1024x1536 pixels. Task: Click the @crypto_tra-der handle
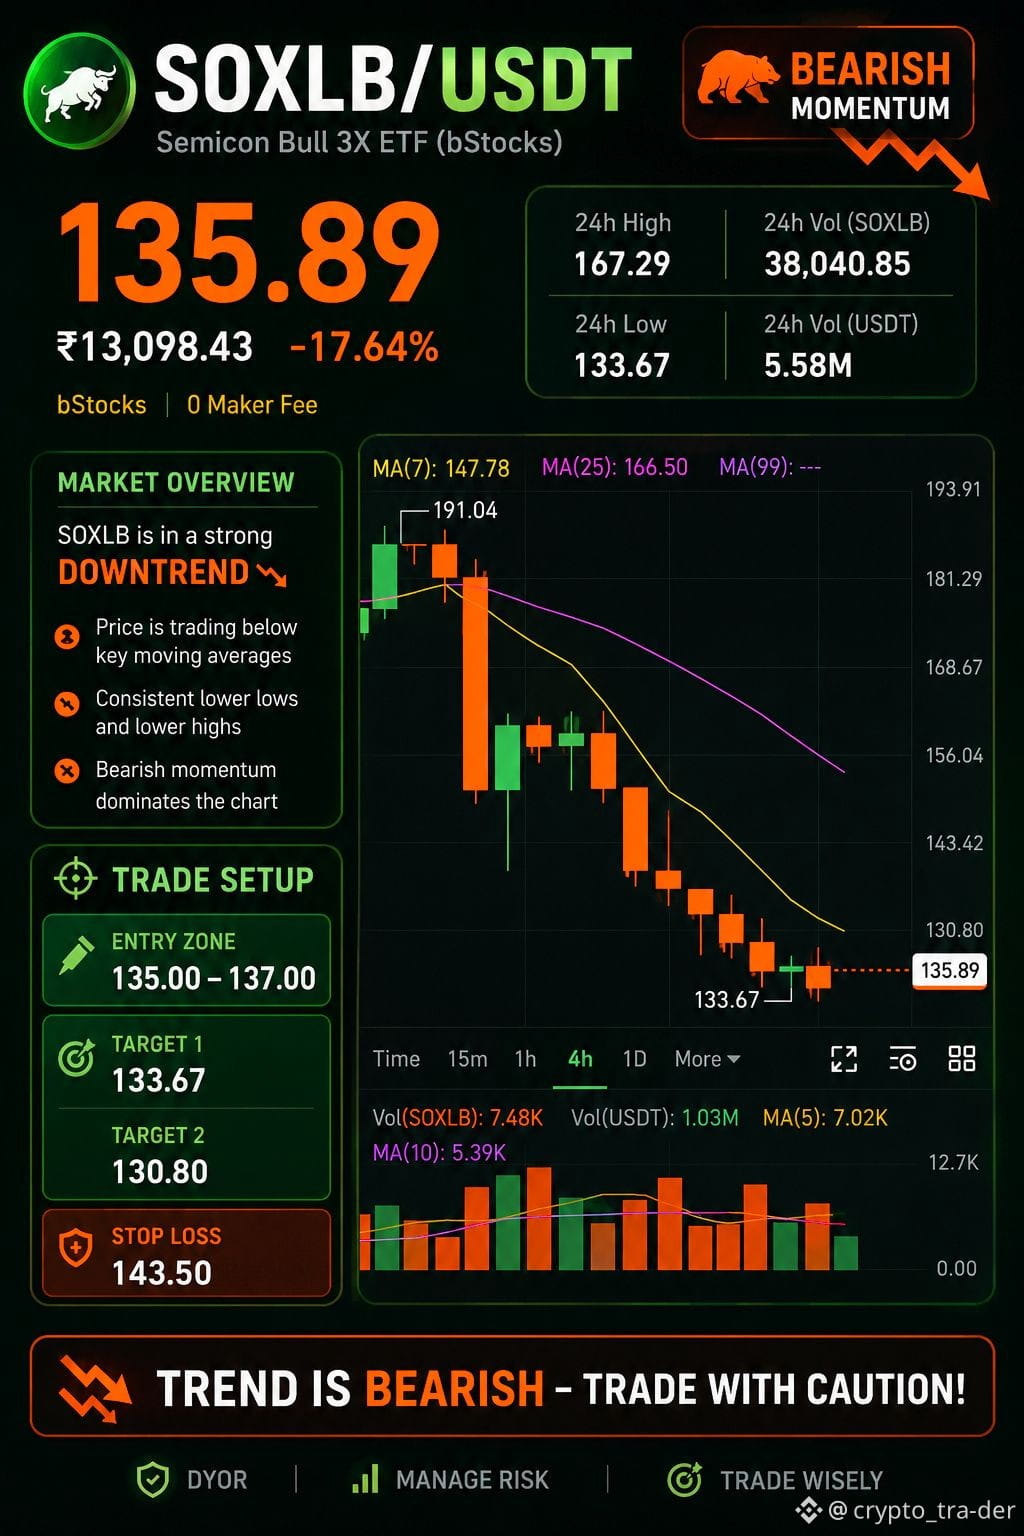click(x=922, y=1510)
